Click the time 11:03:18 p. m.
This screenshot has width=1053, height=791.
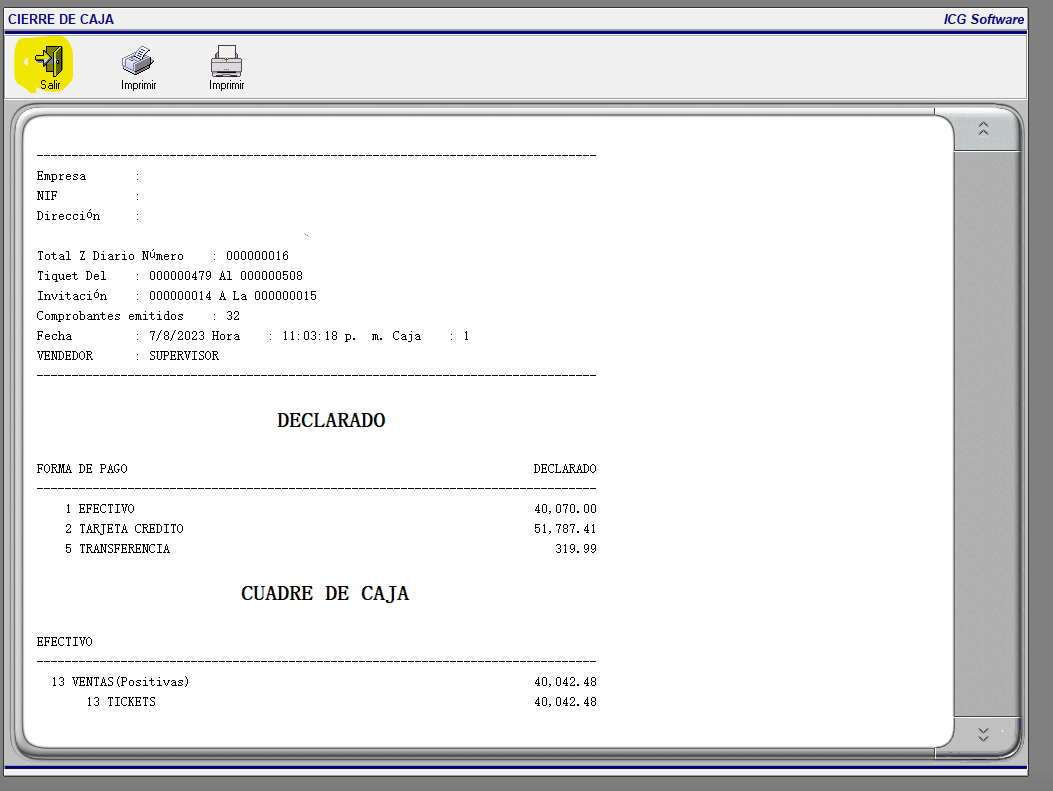point(332,336)
